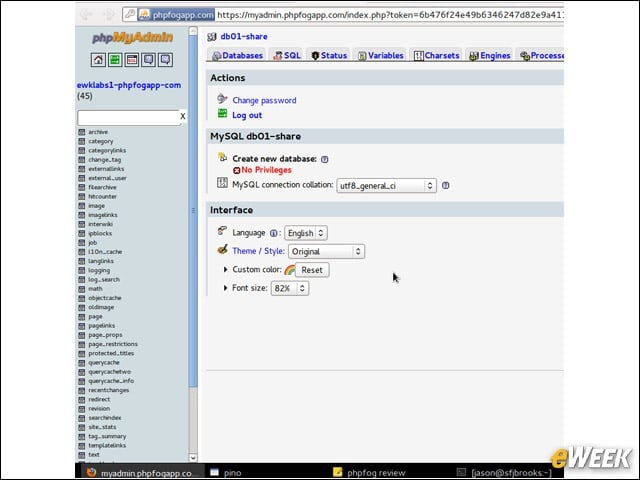Click the Theme / Style link
The image size is (640, 480).
258,251
